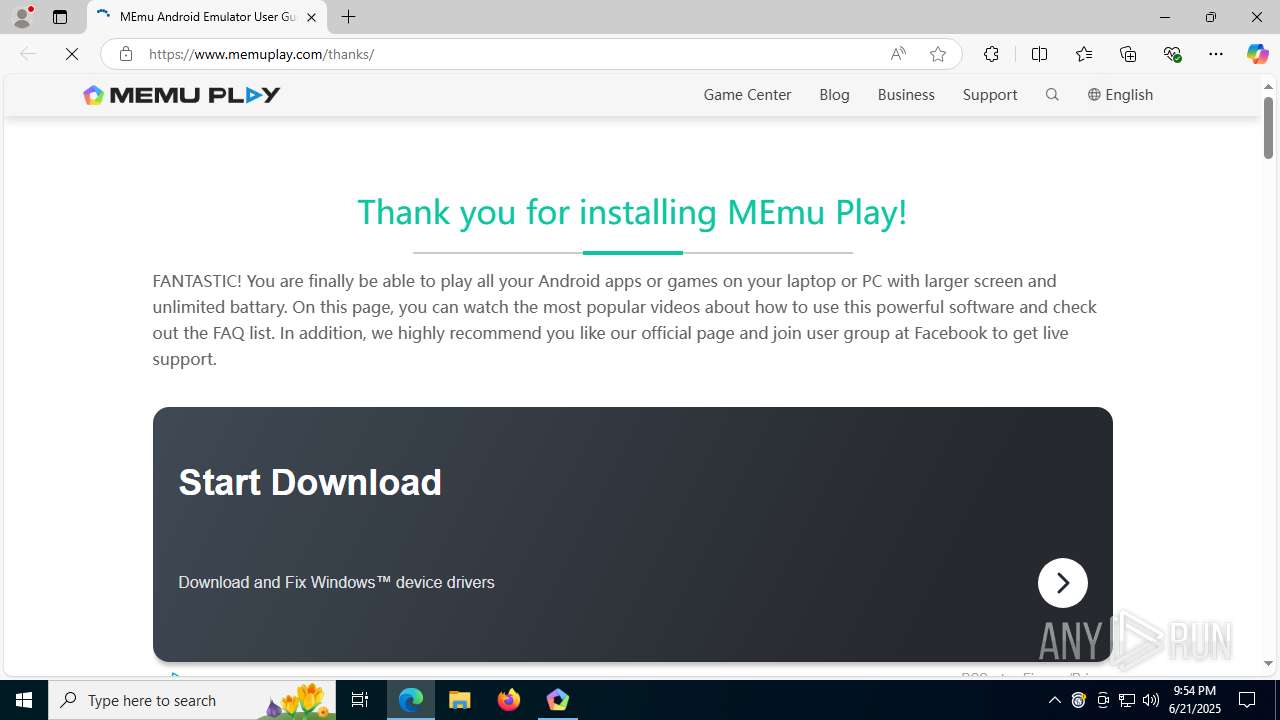Open the Game Center menu

coord(747,95)
